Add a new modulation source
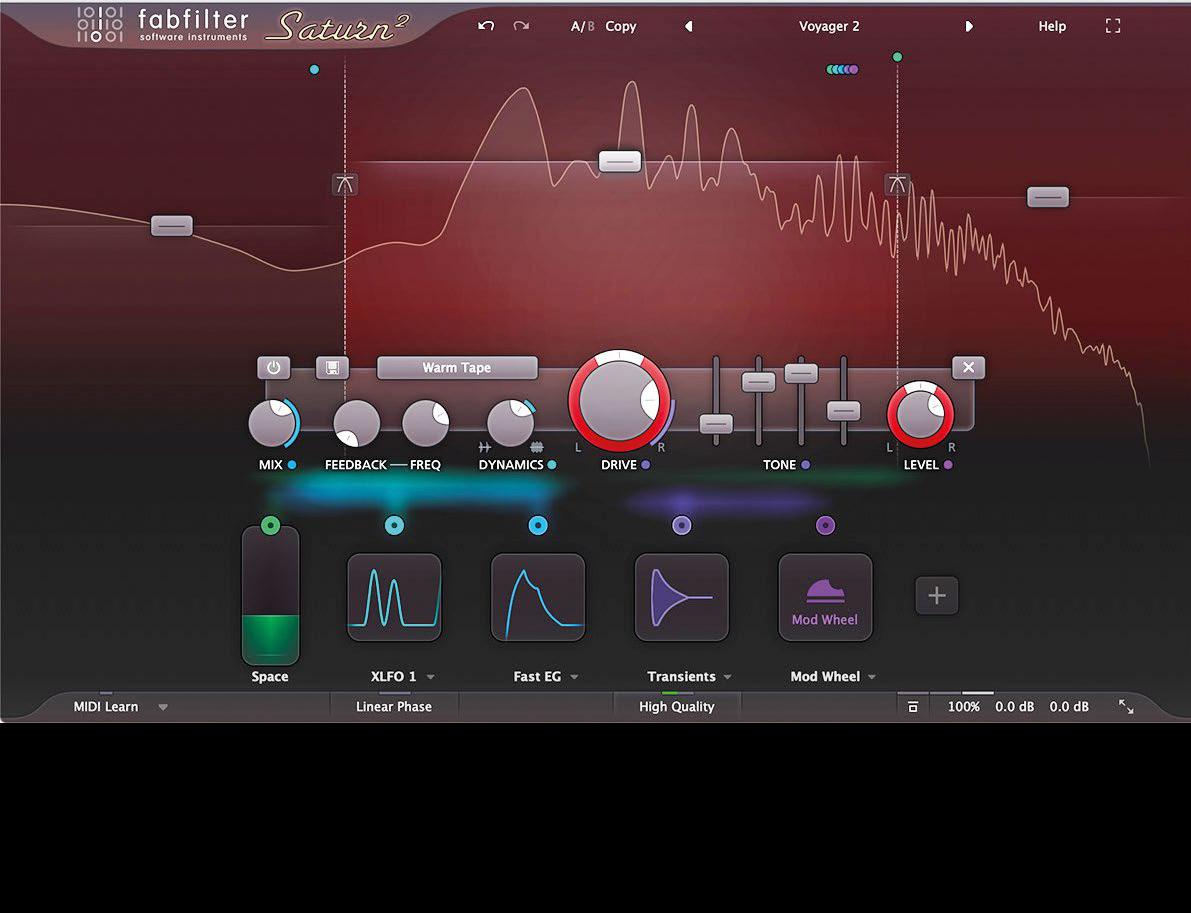 tap(937, 596)
